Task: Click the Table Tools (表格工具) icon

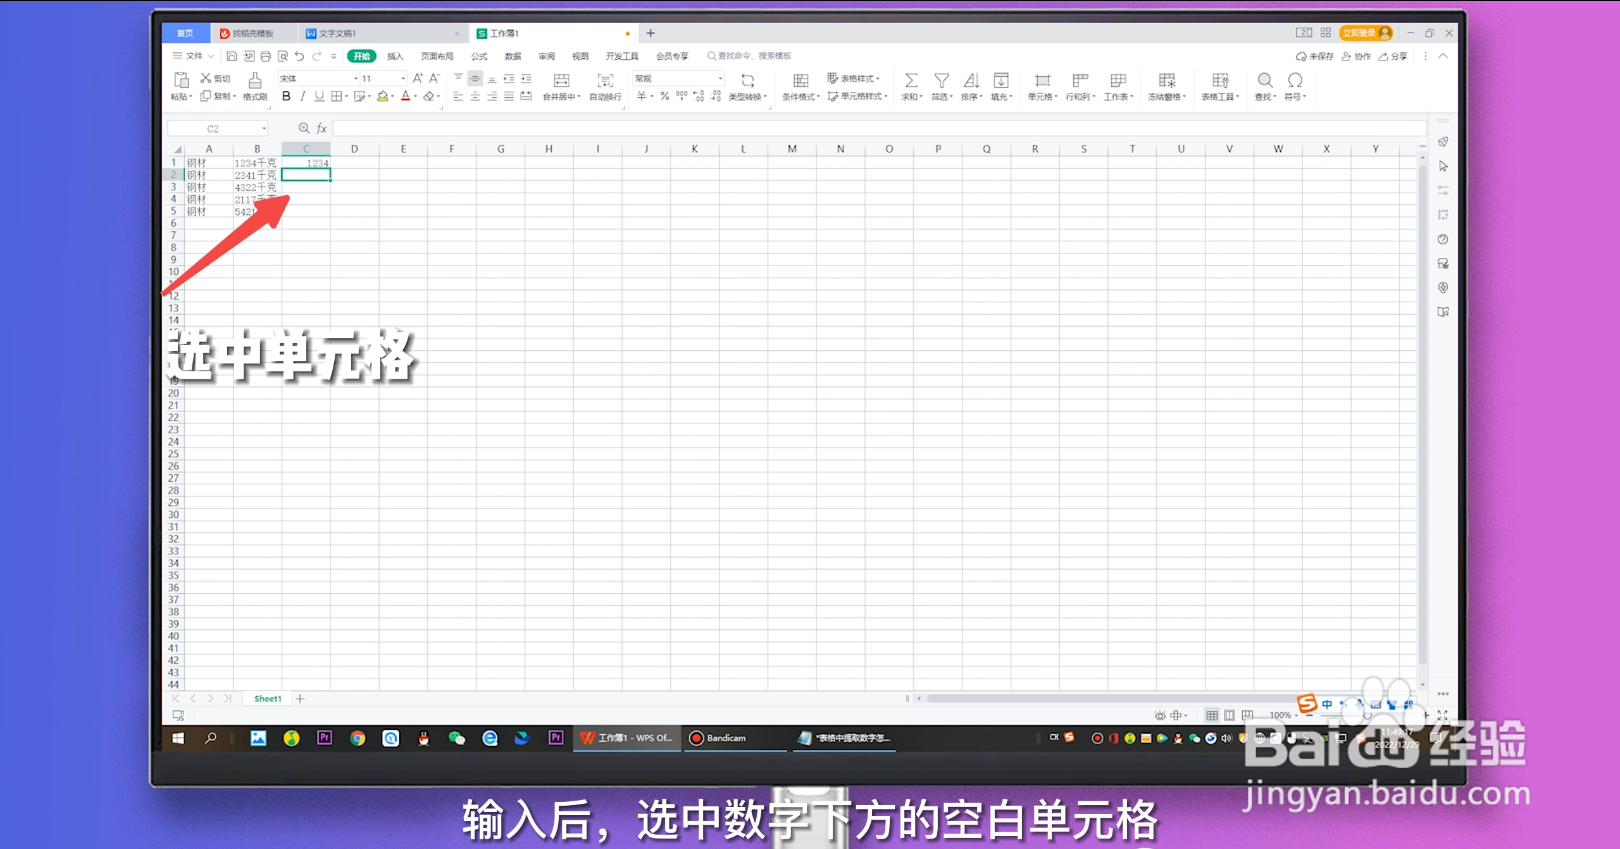Action: point(1220,80)
